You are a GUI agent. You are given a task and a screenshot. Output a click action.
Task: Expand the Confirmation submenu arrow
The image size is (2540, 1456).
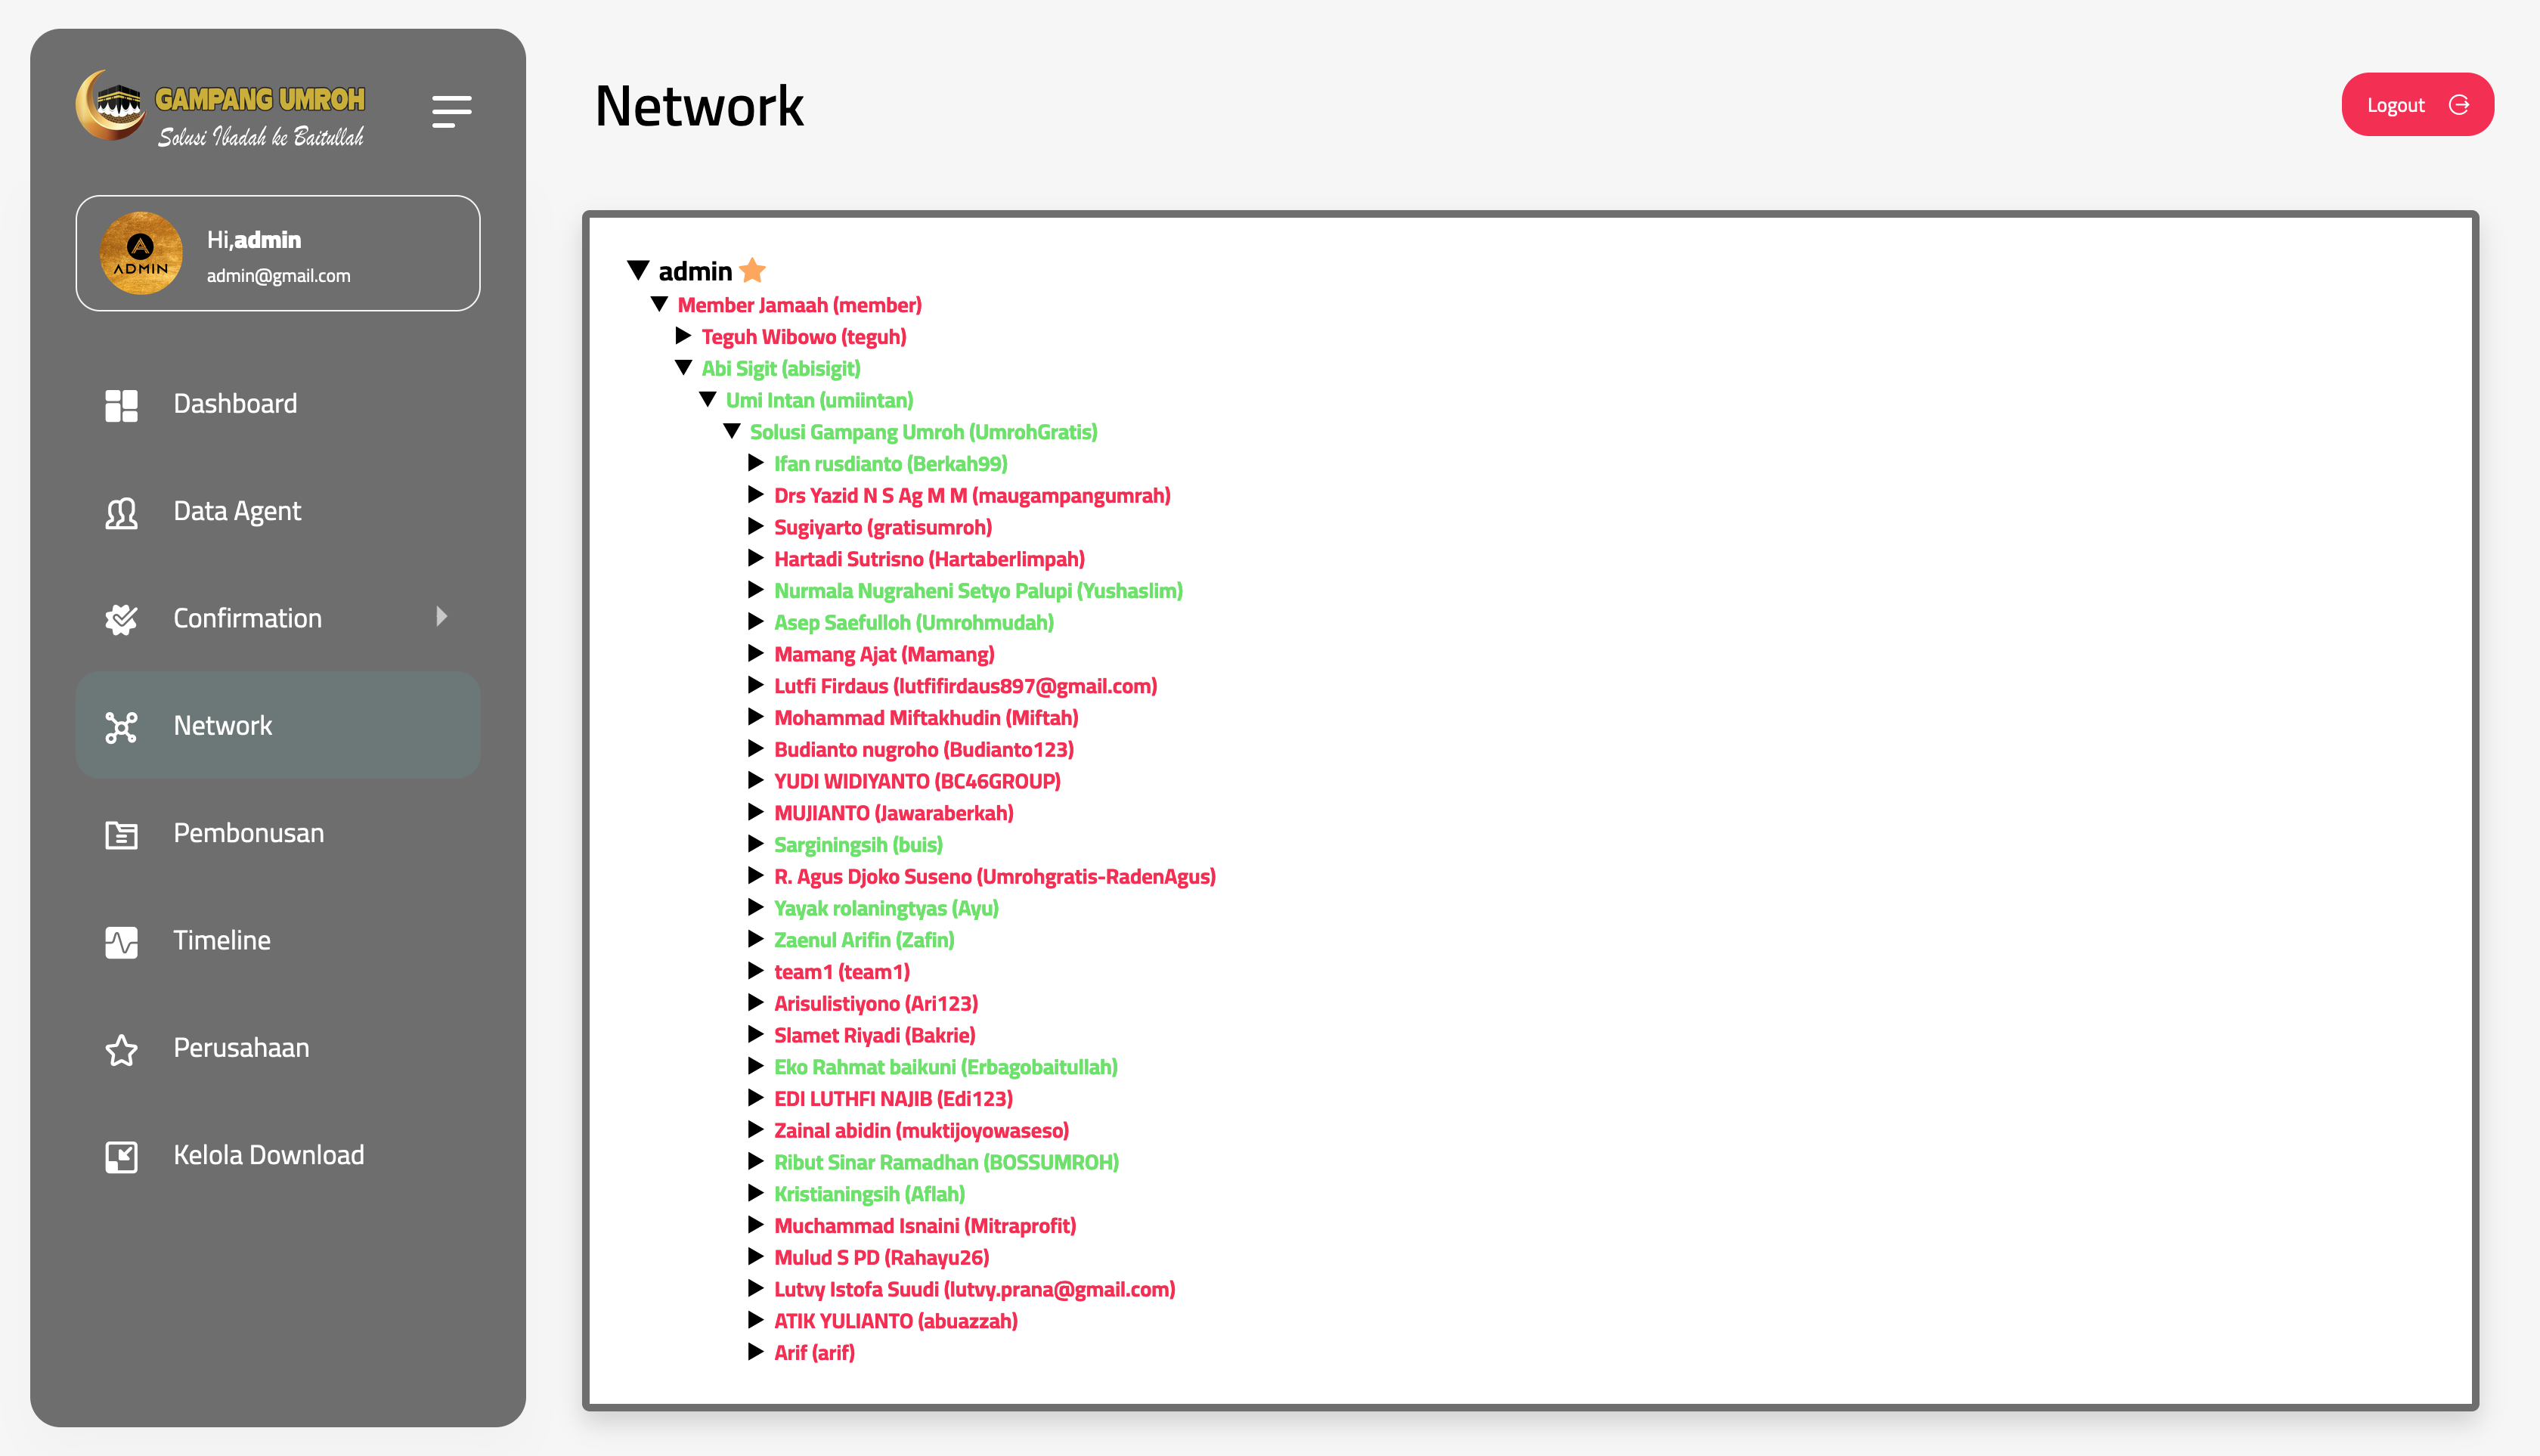442,617
